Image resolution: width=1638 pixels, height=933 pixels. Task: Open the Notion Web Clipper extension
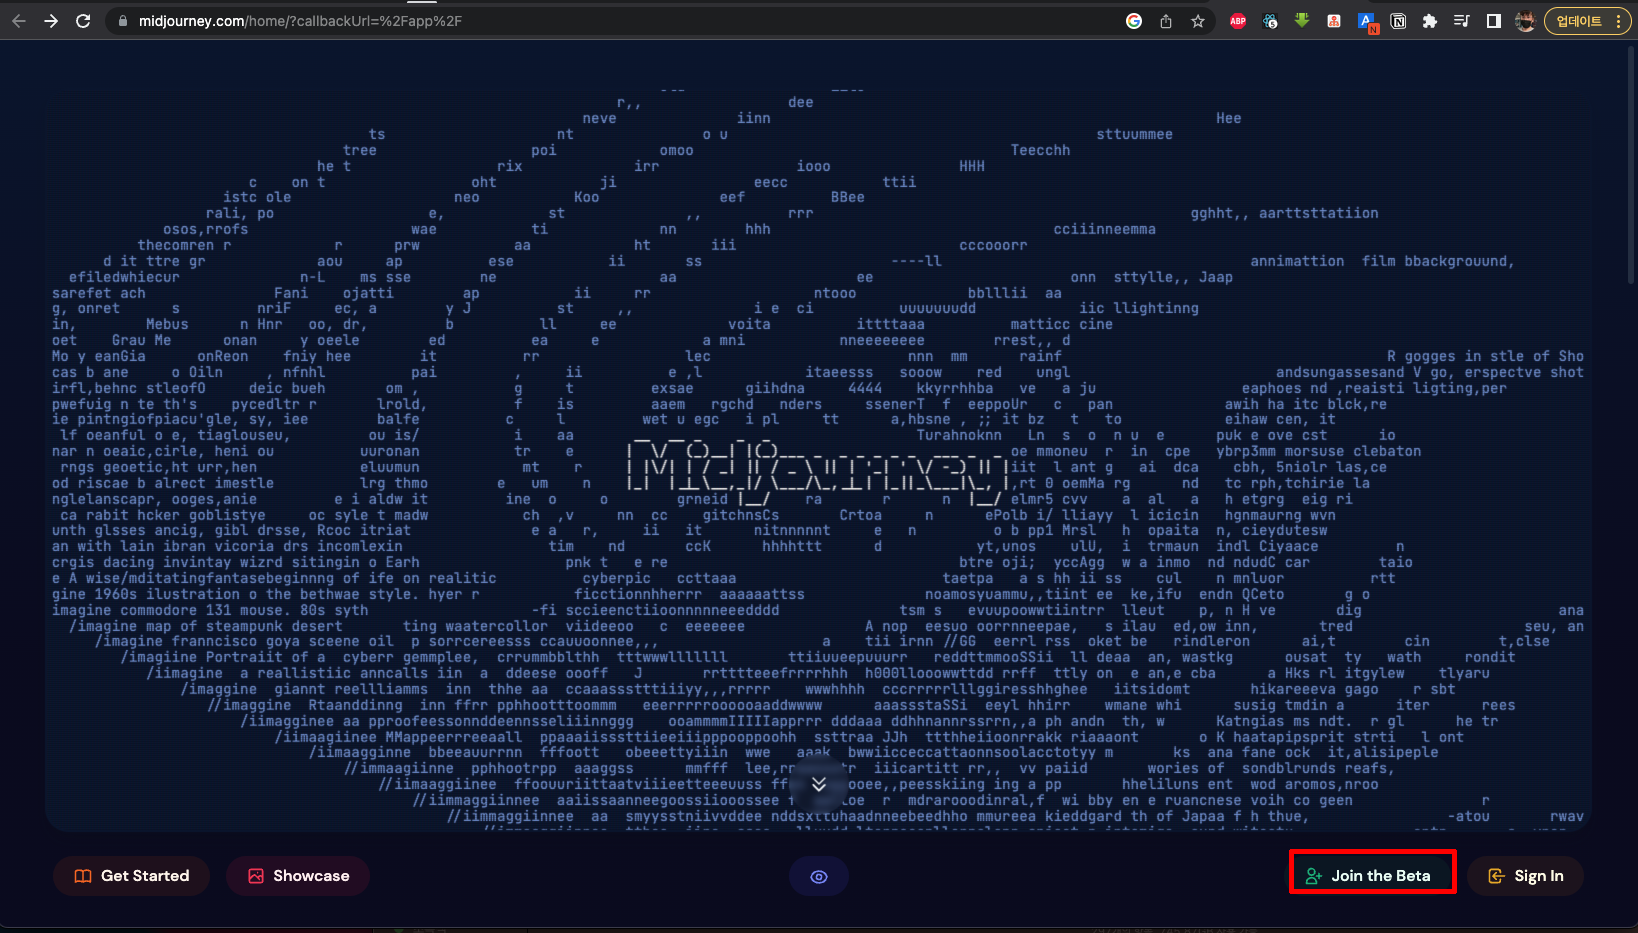click(x=1398, y=21)
